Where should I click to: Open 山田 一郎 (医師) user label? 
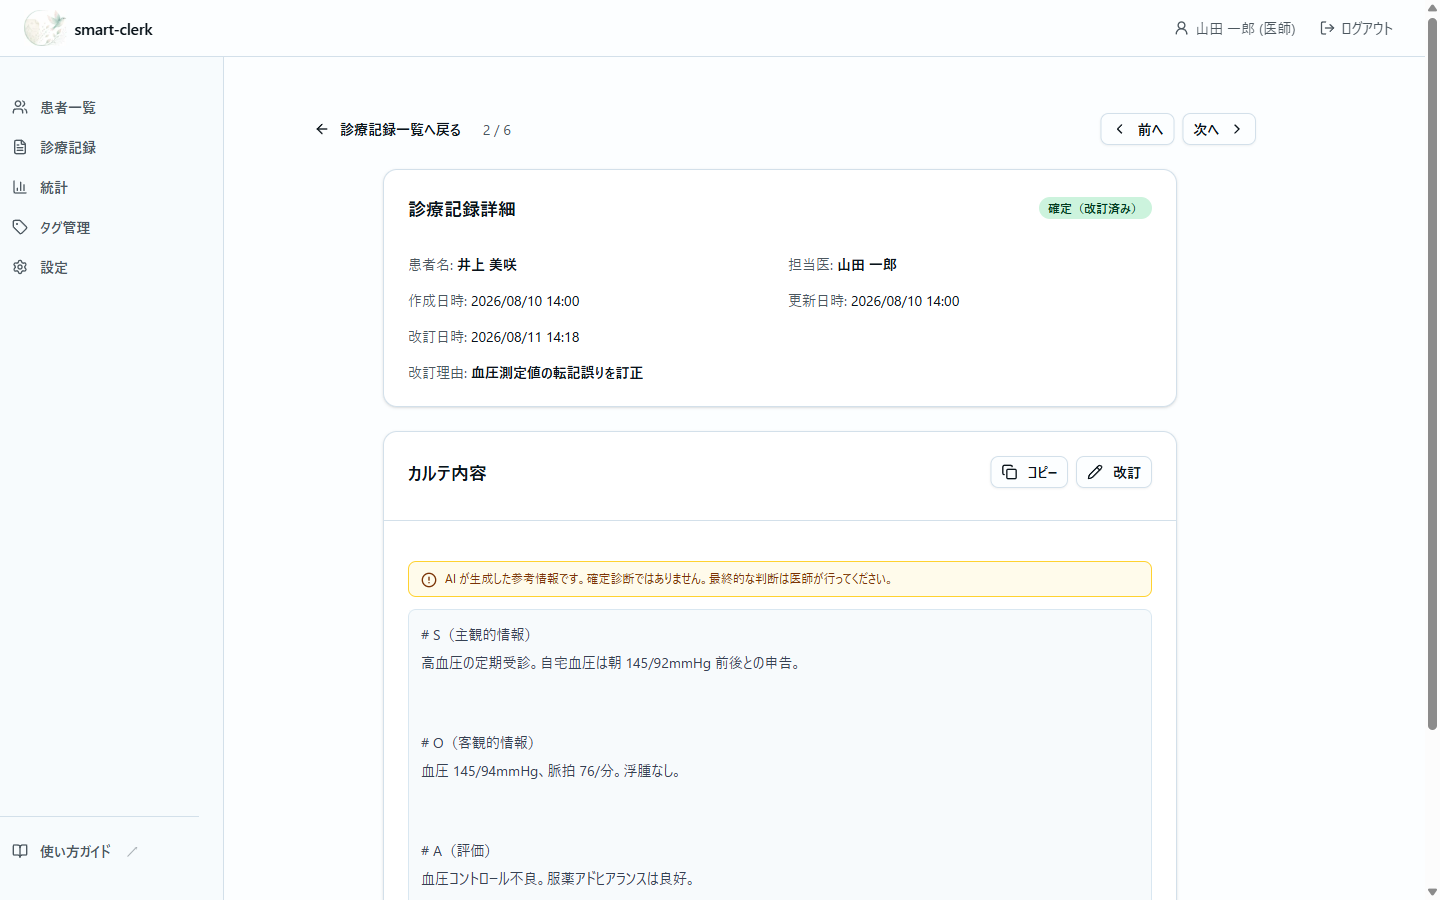1245,29
